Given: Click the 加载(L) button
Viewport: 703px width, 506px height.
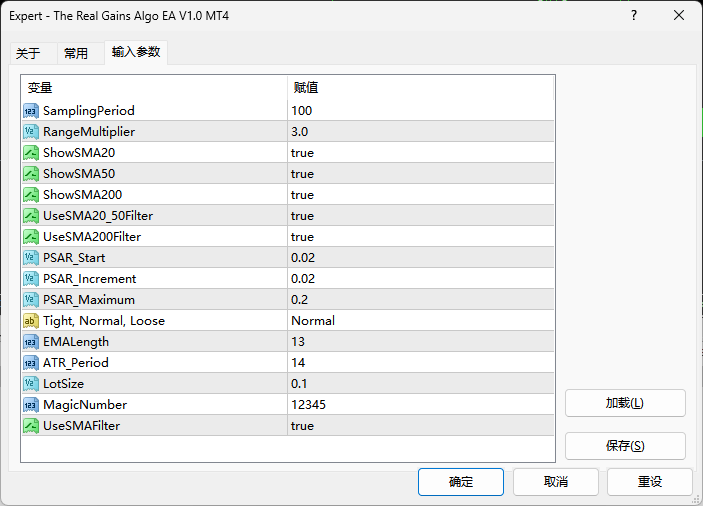Looking at the screenshot, I should (625, 403).
